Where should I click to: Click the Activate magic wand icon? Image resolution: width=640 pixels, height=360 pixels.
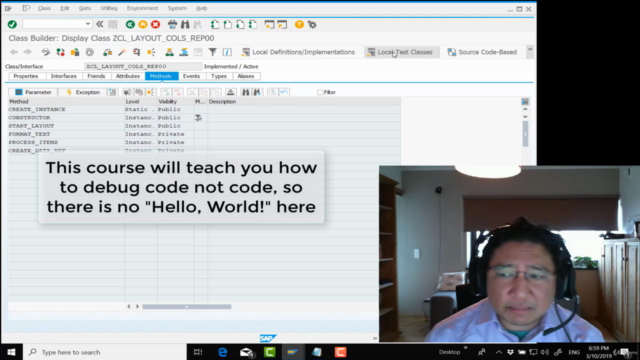pos(122,52)
